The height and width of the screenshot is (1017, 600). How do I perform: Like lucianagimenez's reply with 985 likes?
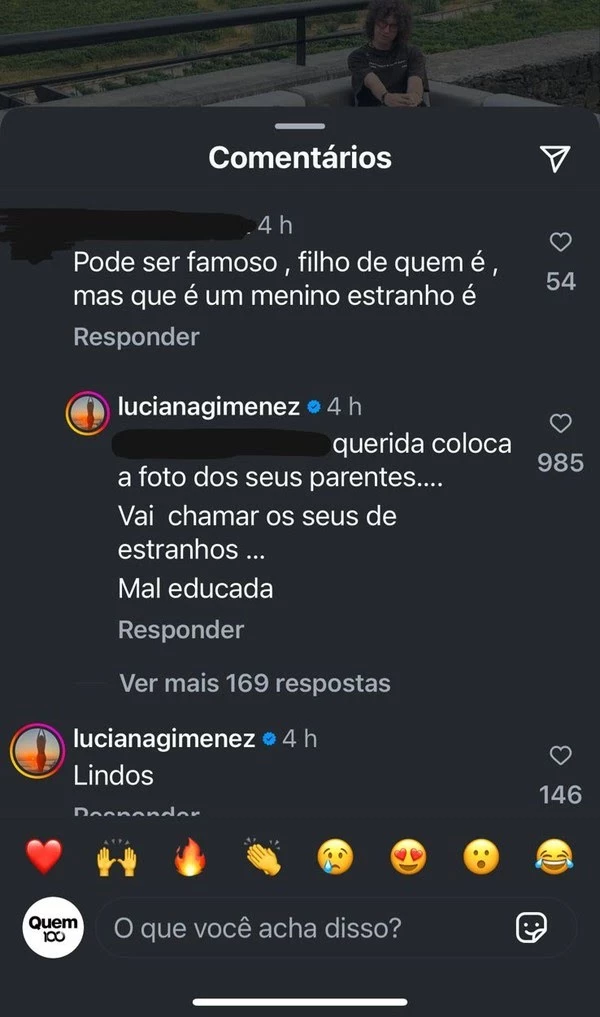(x=561, y=424)
